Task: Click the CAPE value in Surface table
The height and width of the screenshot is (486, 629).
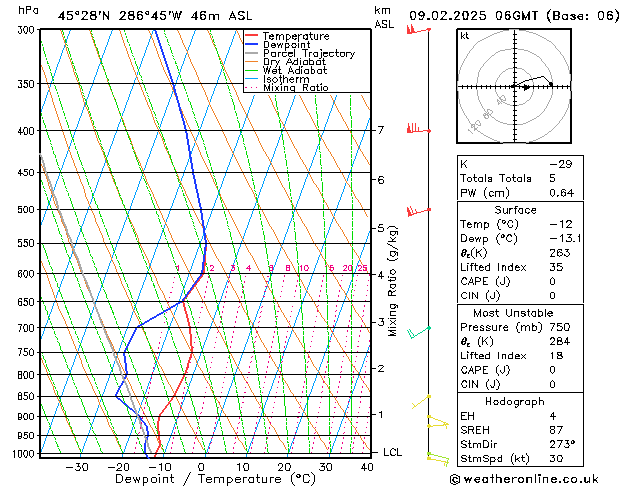Action: pos(552,281)
